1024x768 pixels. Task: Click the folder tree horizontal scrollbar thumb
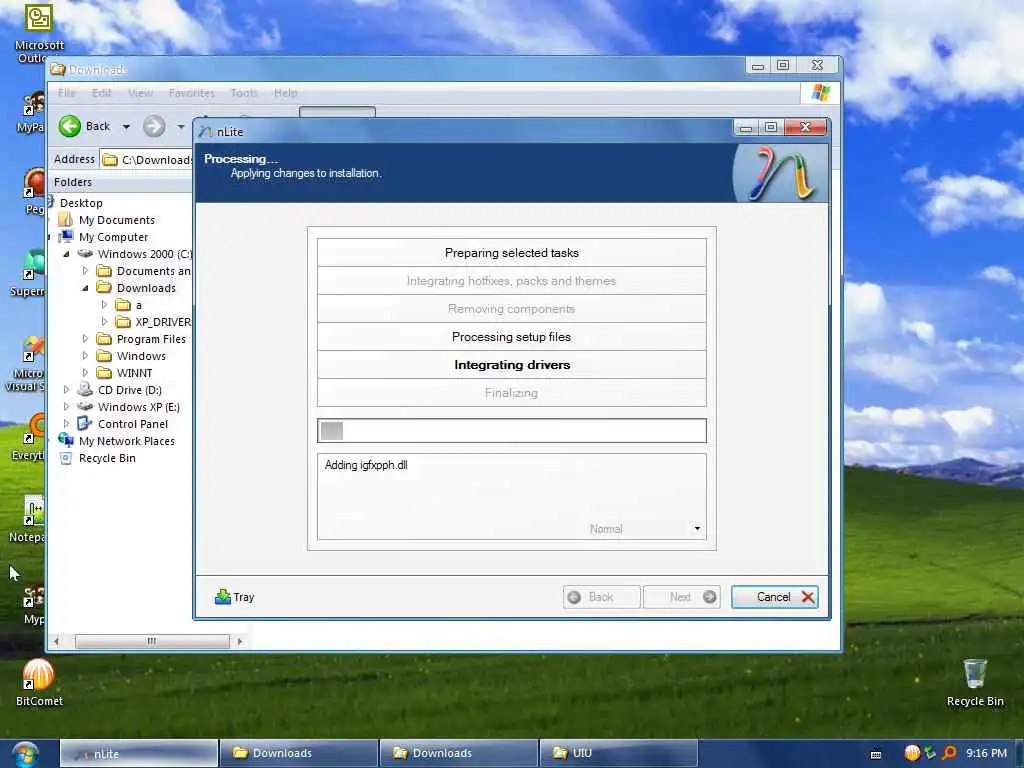[152, 641]
